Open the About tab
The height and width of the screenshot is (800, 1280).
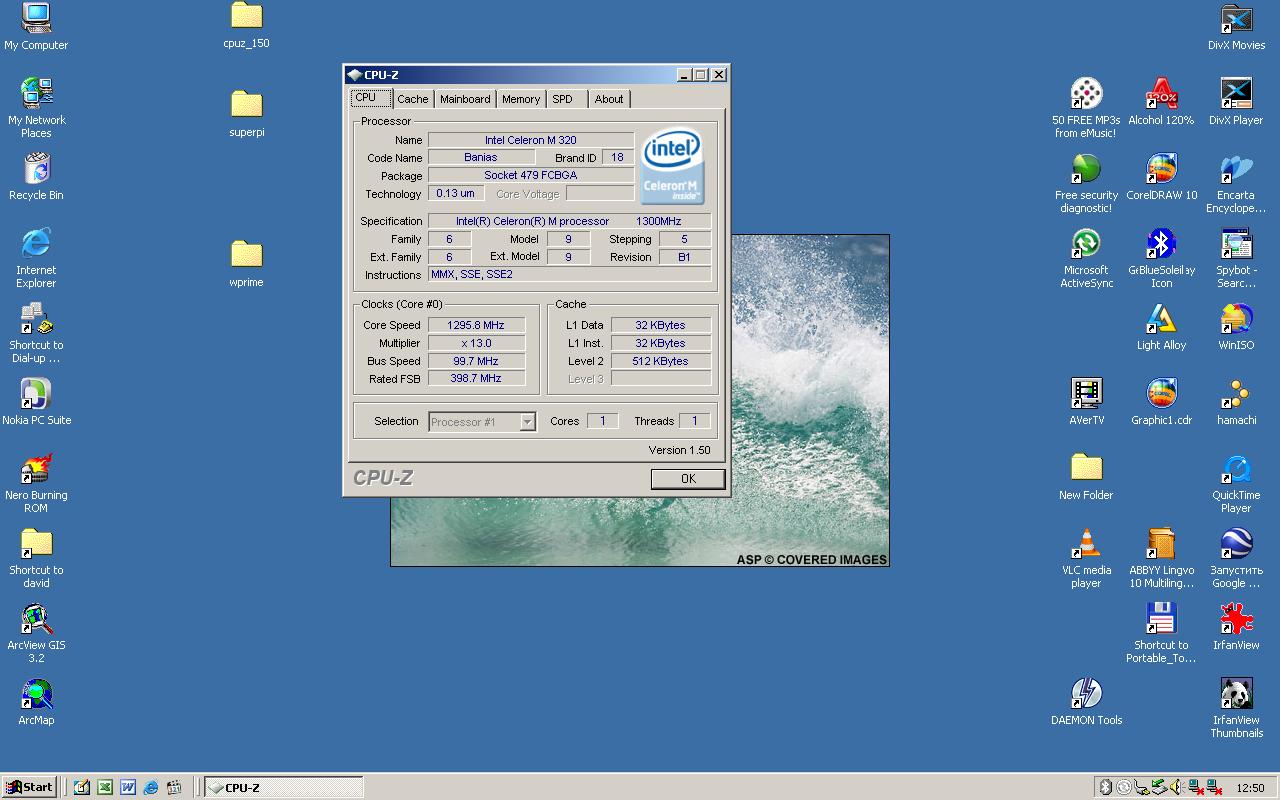[609, 99]
